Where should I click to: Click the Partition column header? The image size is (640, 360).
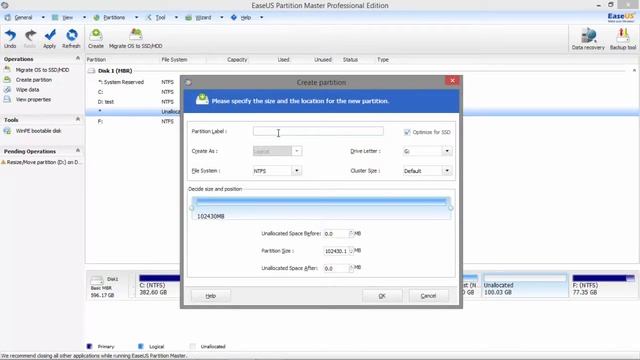pos(96,60)
